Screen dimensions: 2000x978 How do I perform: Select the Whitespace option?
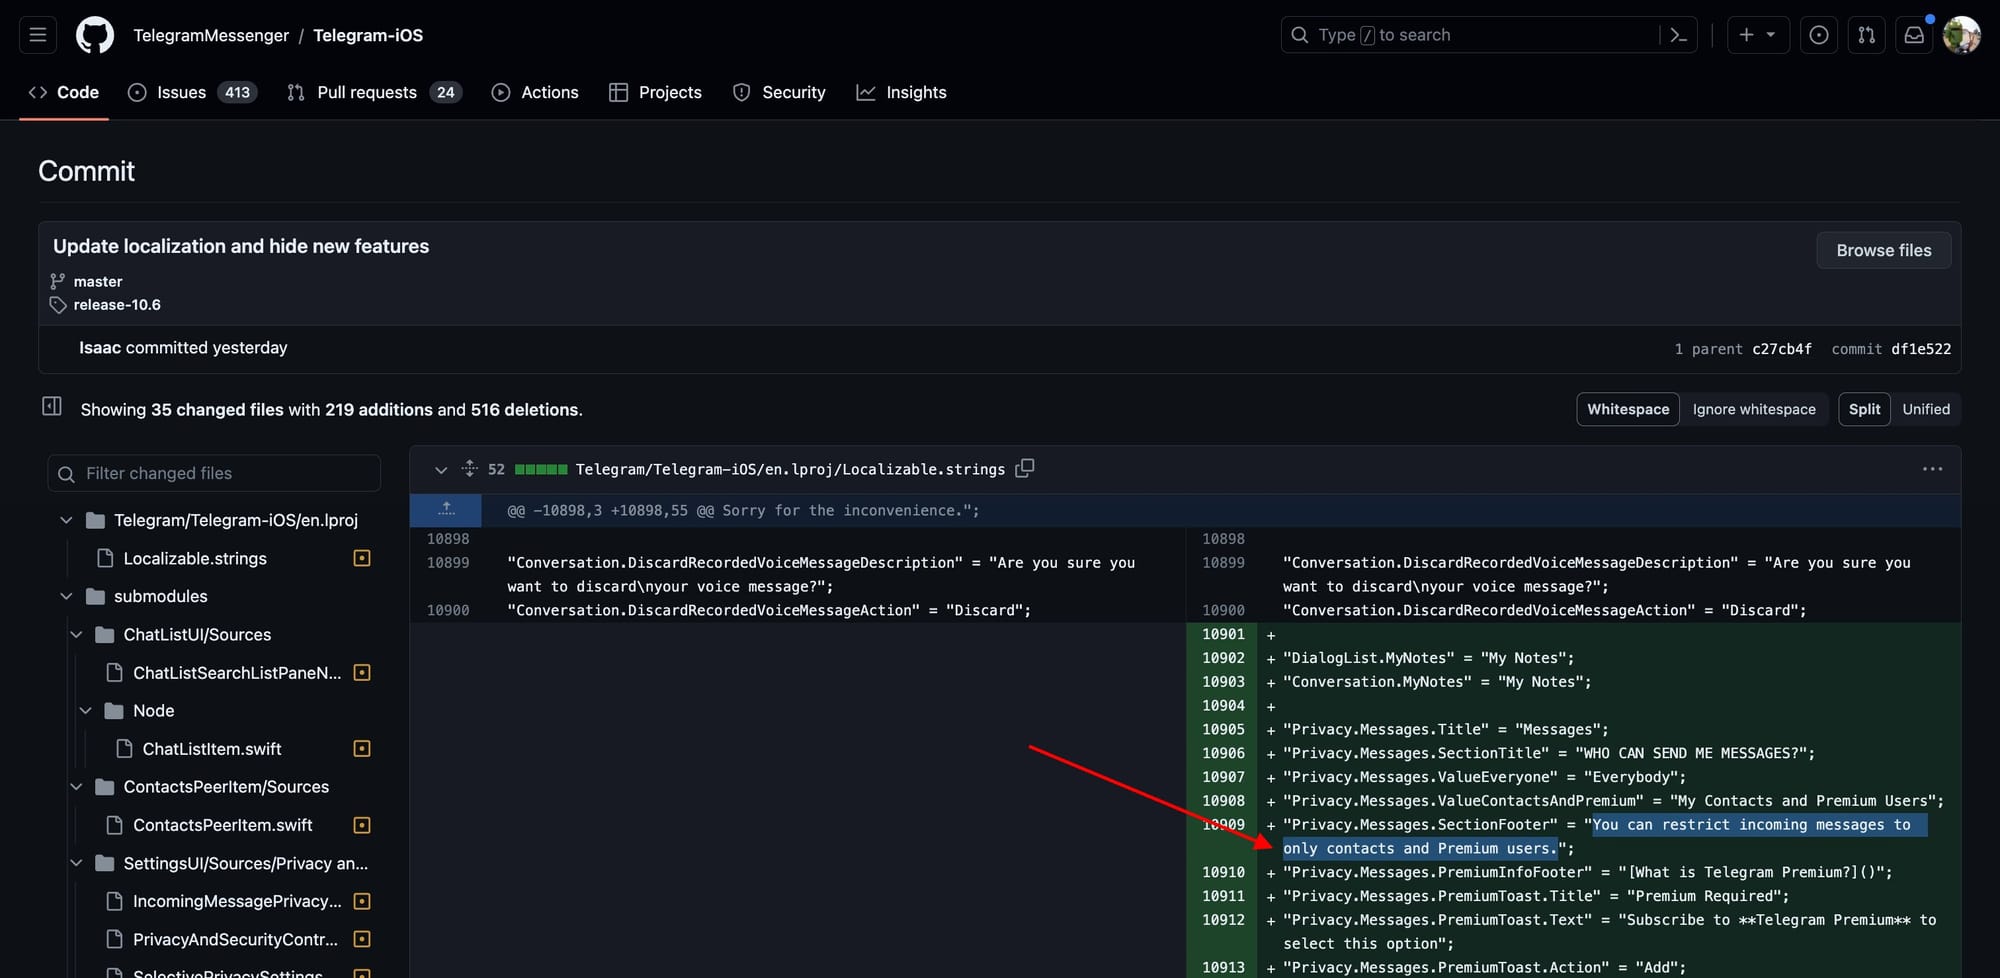tap(1628, 409)
